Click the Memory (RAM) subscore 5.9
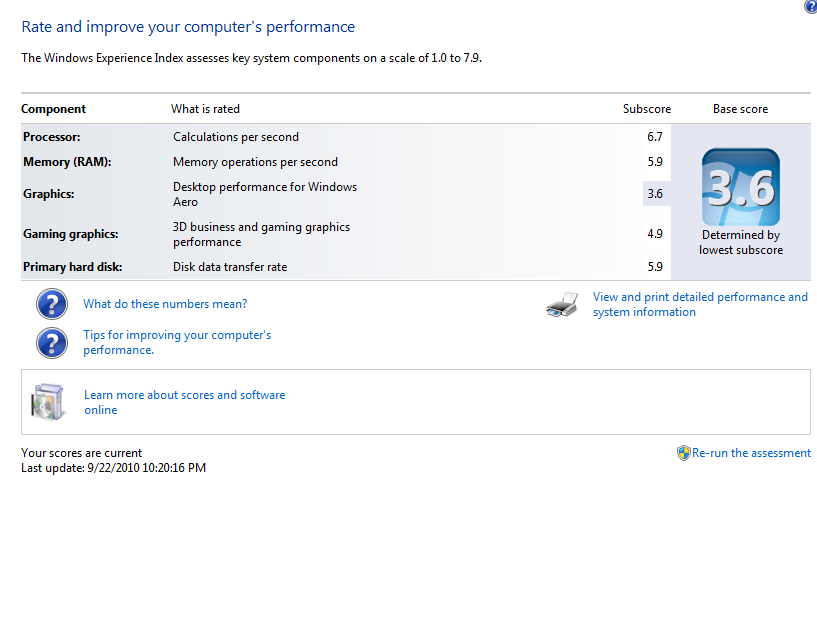The width and height of the screenshot is (817, 629). coord(655,162)
